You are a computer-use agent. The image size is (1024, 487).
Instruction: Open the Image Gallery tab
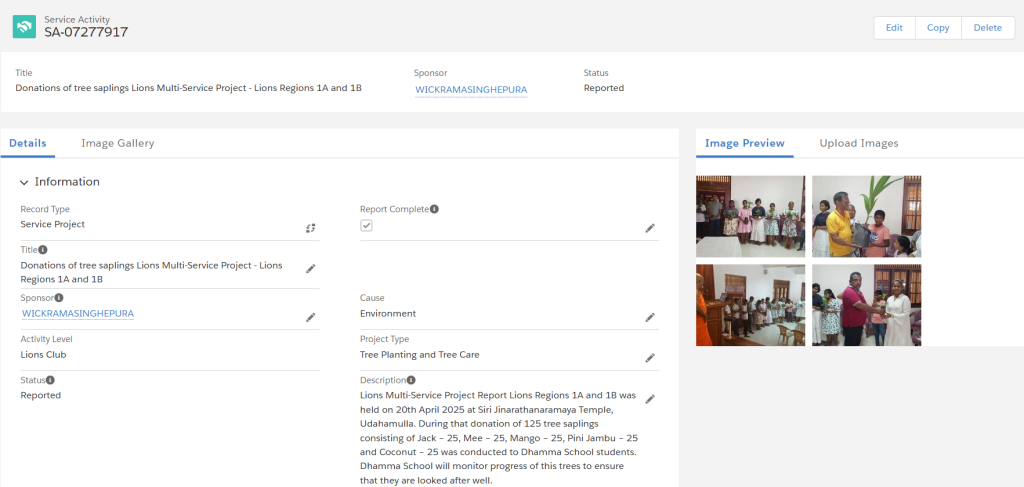pyautogui.click(x=118, y=143)
